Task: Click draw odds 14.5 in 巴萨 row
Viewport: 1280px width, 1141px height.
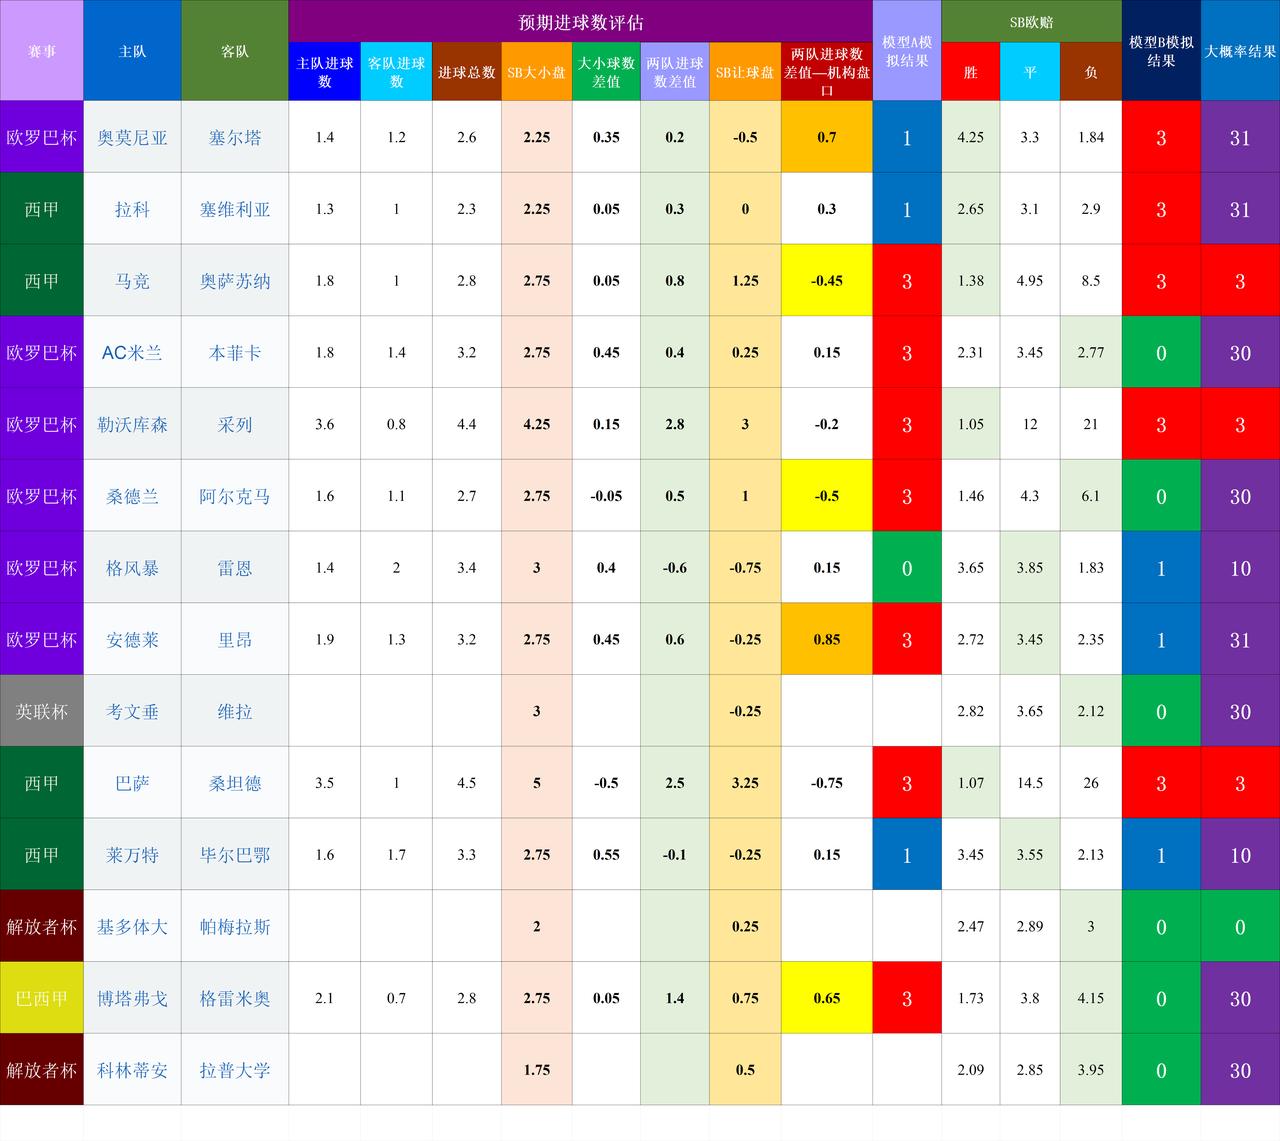Action: [1030, 783]
